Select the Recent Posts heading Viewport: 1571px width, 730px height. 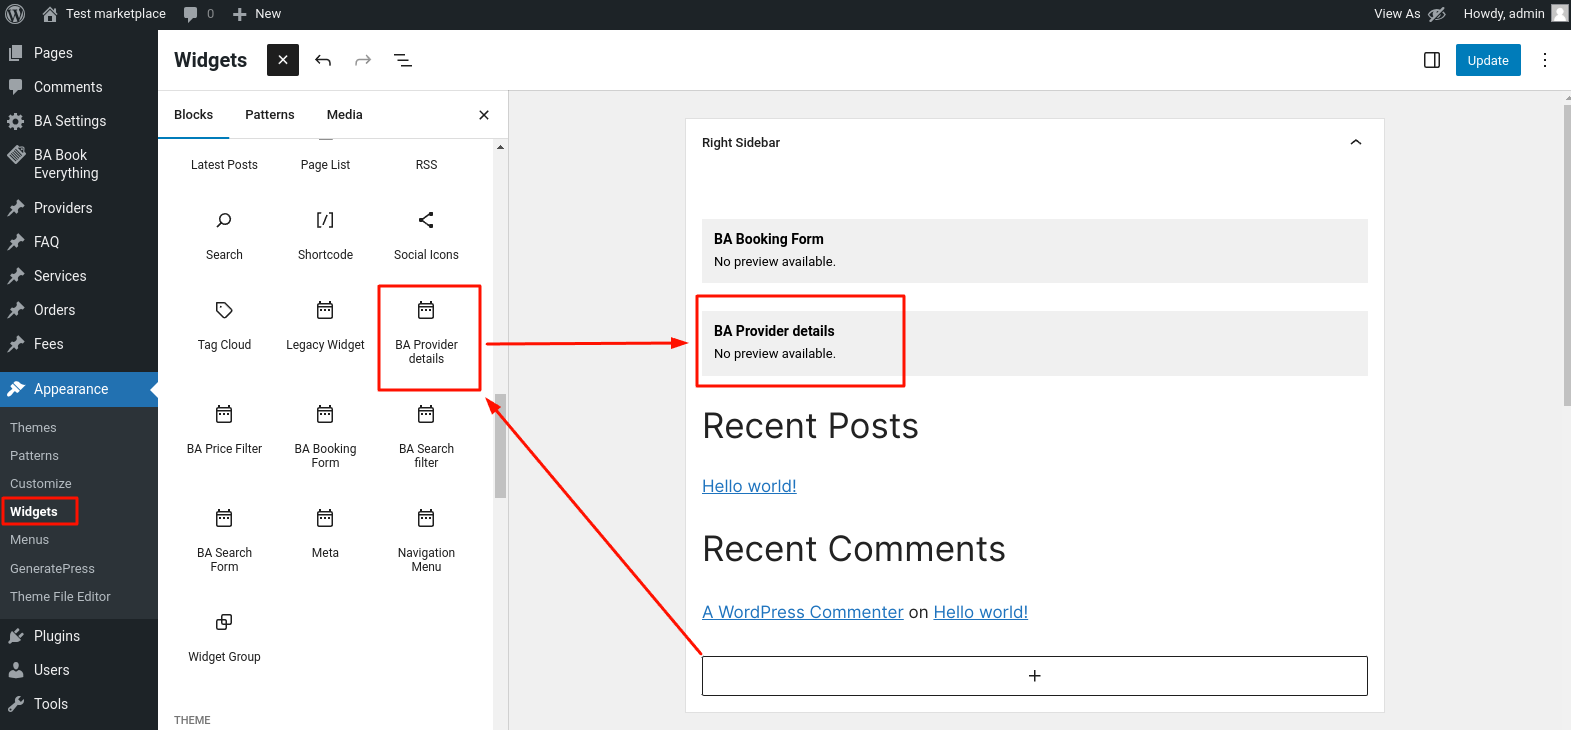point(810,426)
